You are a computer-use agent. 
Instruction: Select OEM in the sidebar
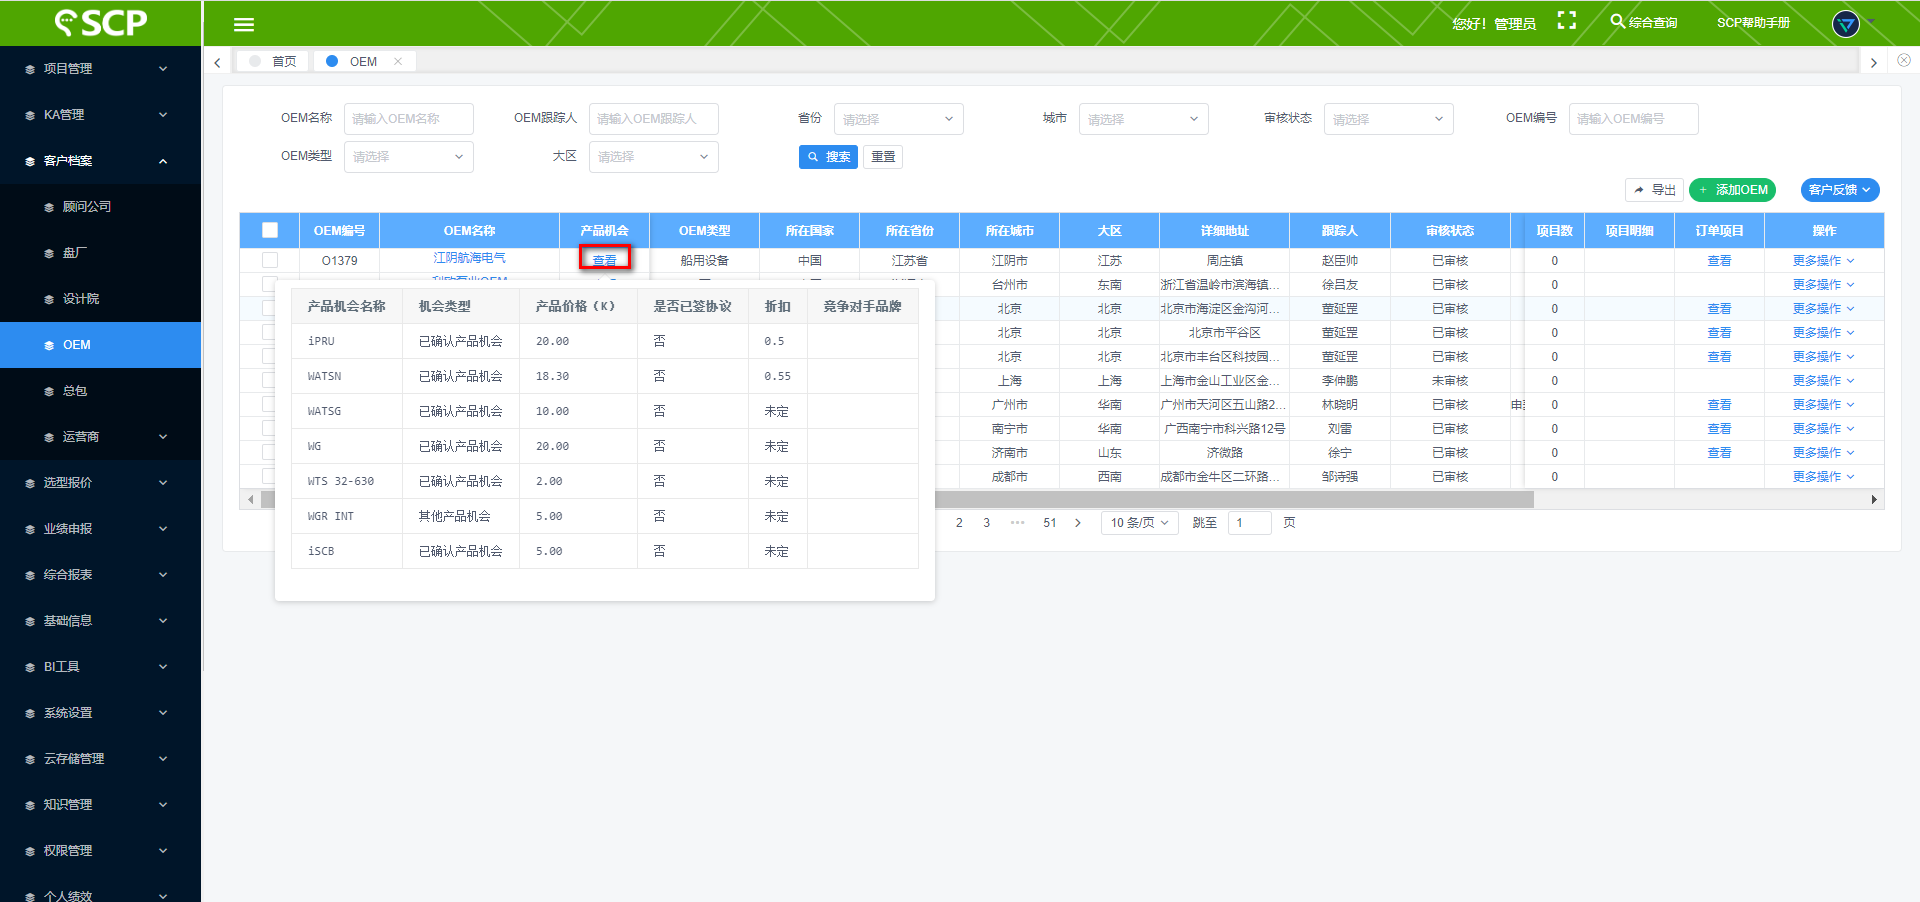point(100,345)
